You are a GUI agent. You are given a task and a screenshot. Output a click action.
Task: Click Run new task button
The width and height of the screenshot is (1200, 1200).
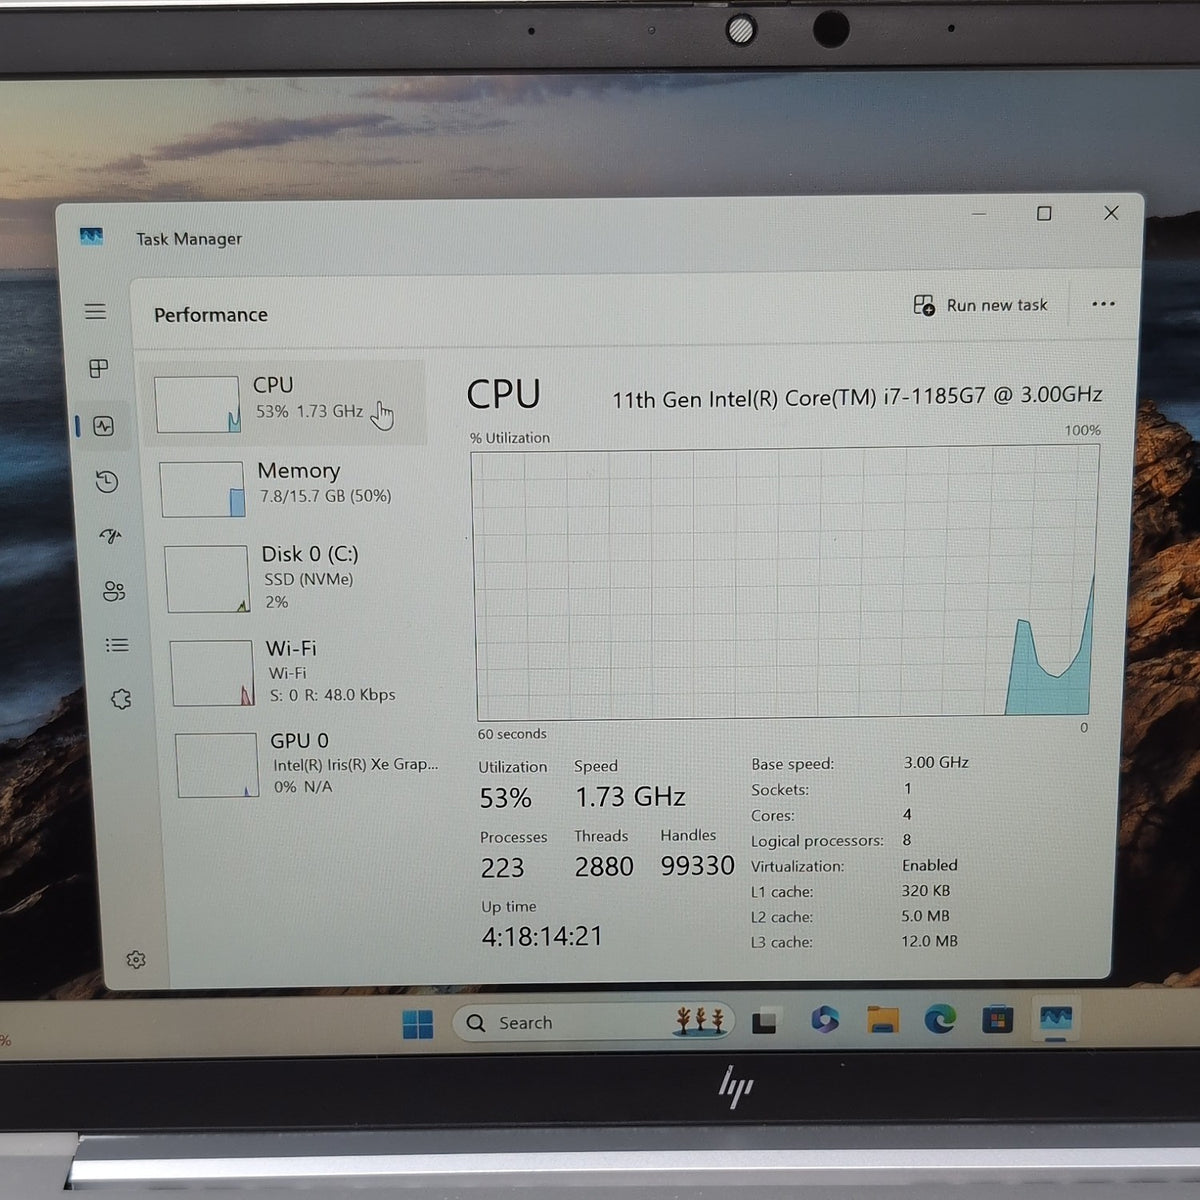(980, 305)
